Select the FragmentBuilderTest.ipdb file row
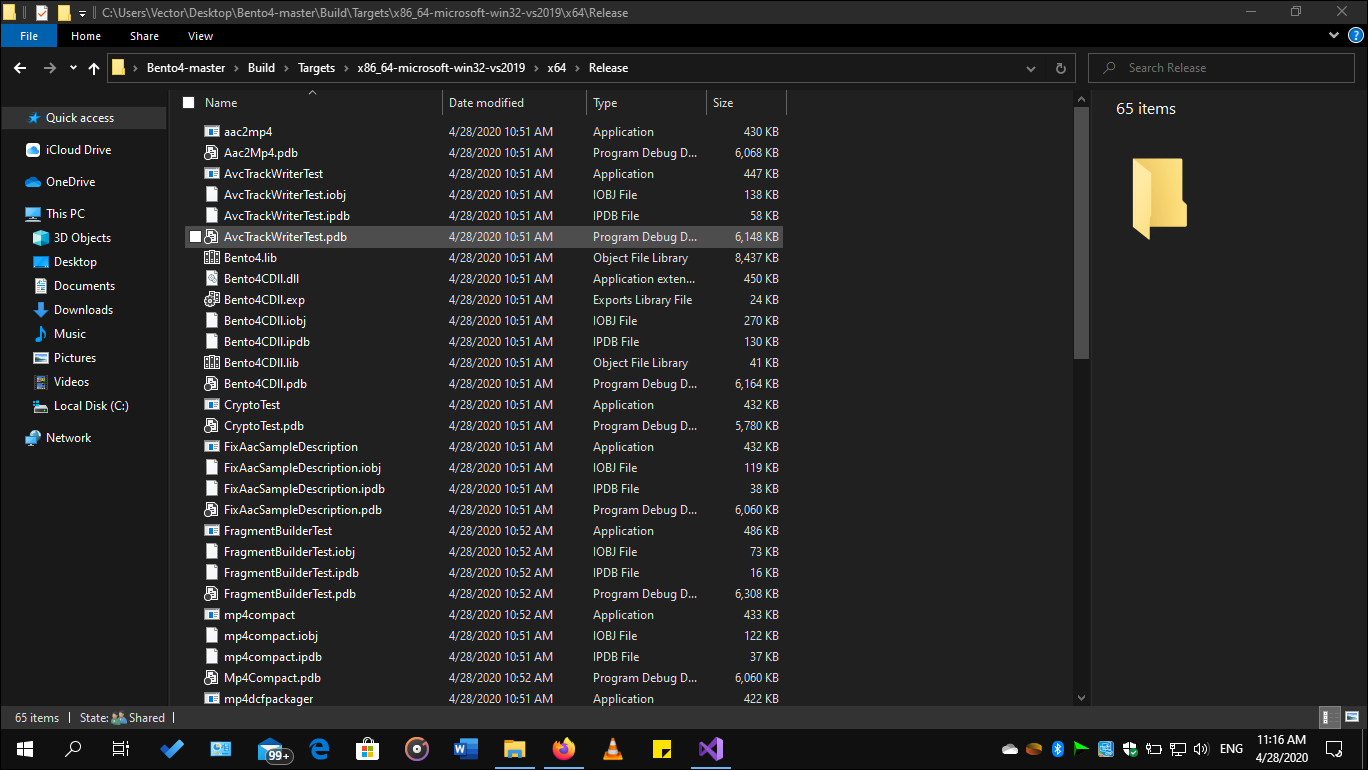 tap(484, 573)
